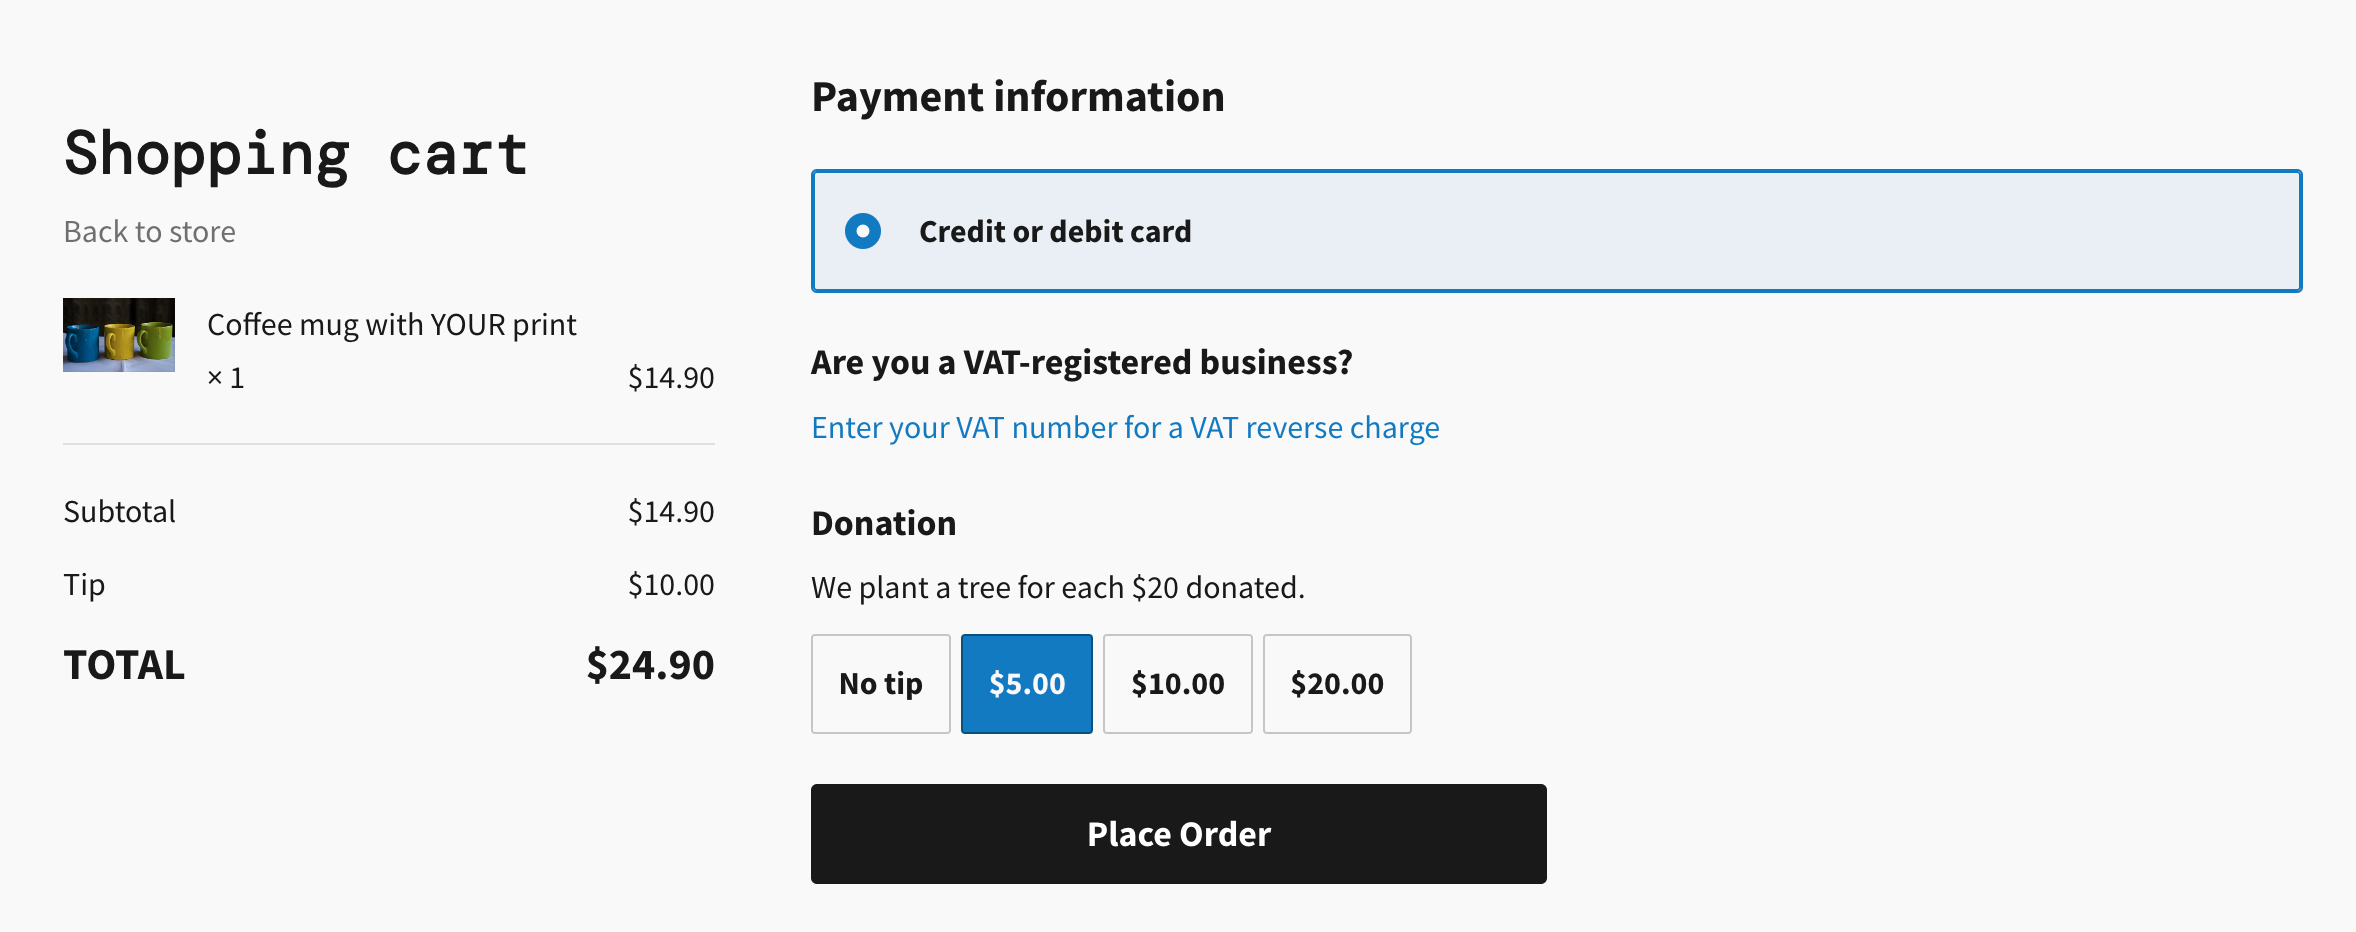The image size is (2356, 932).
Task: Click the Payment information heading
Action: tap(1018, 97)
